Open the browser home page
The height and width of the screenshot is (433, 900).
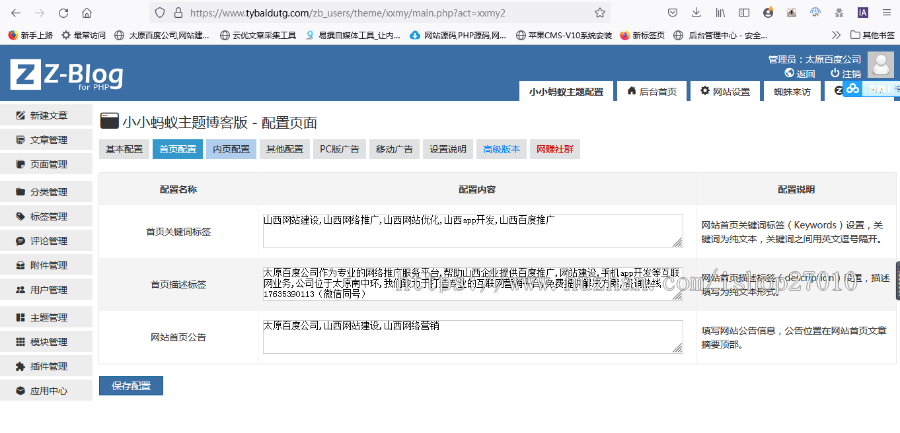87,13
